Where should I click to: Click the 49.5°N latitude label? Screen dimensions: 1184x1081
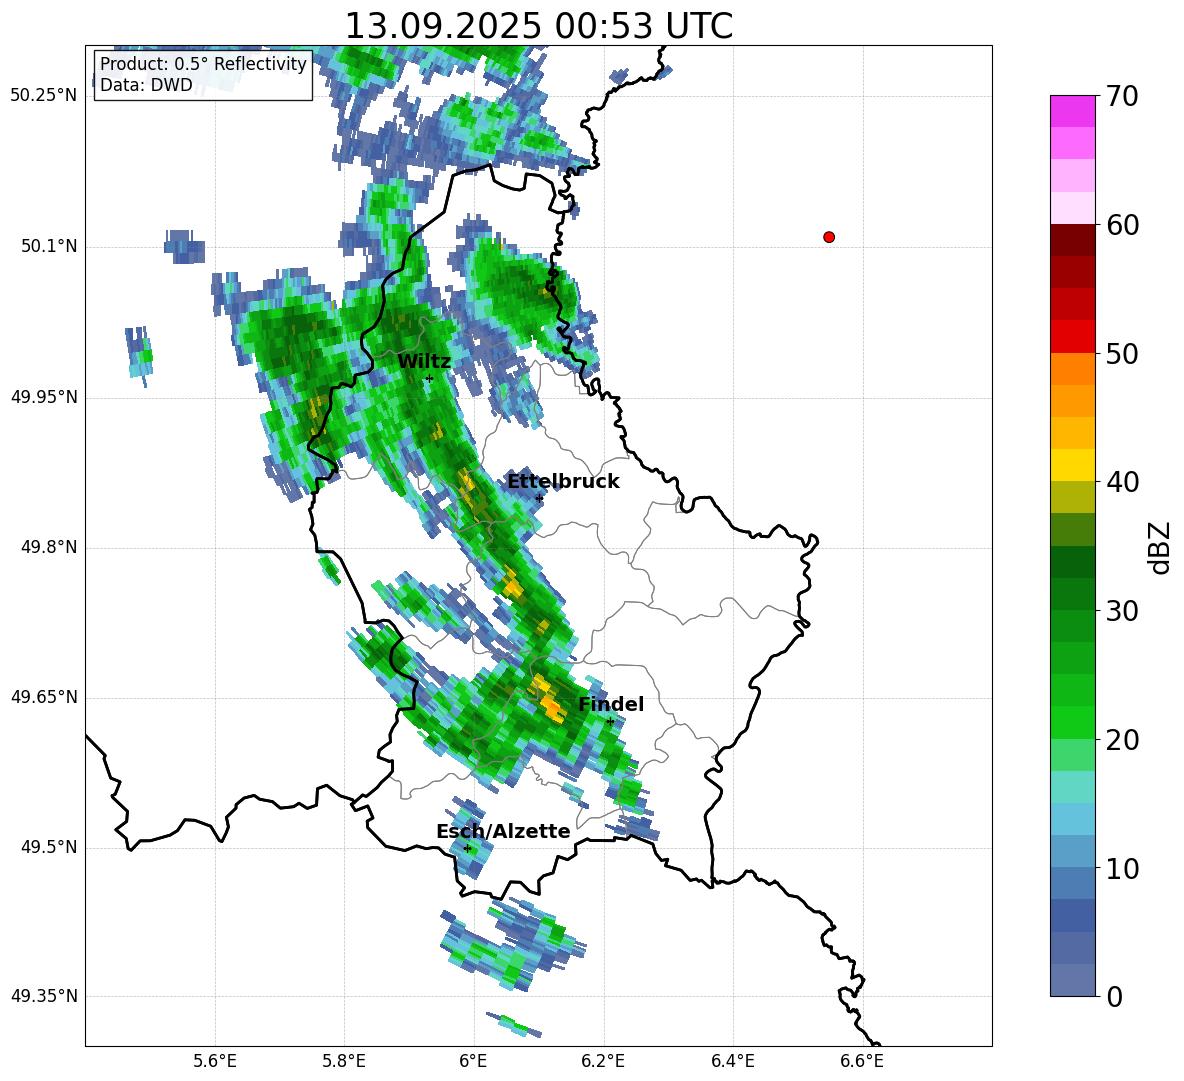[48, 846]
